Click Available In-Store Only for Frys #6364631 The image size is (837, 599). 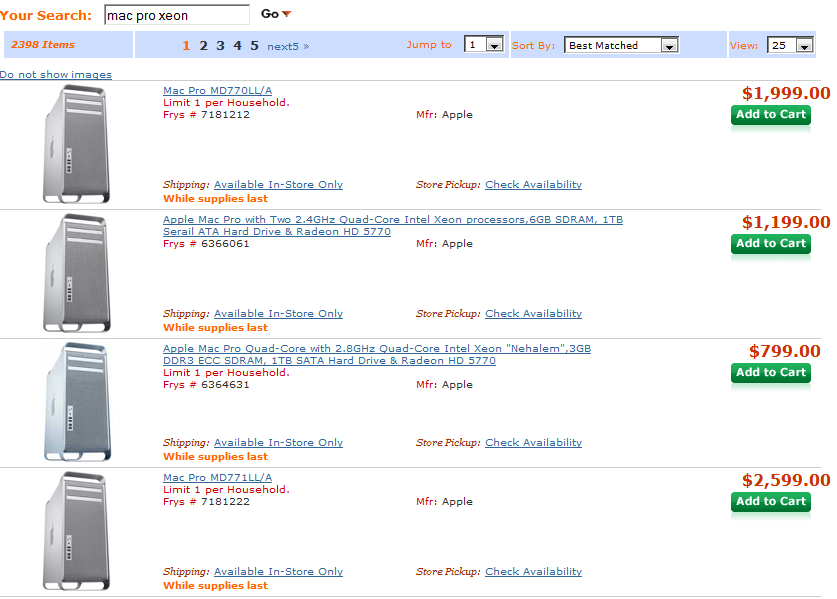pyautogui.click(x=278, y=443)
